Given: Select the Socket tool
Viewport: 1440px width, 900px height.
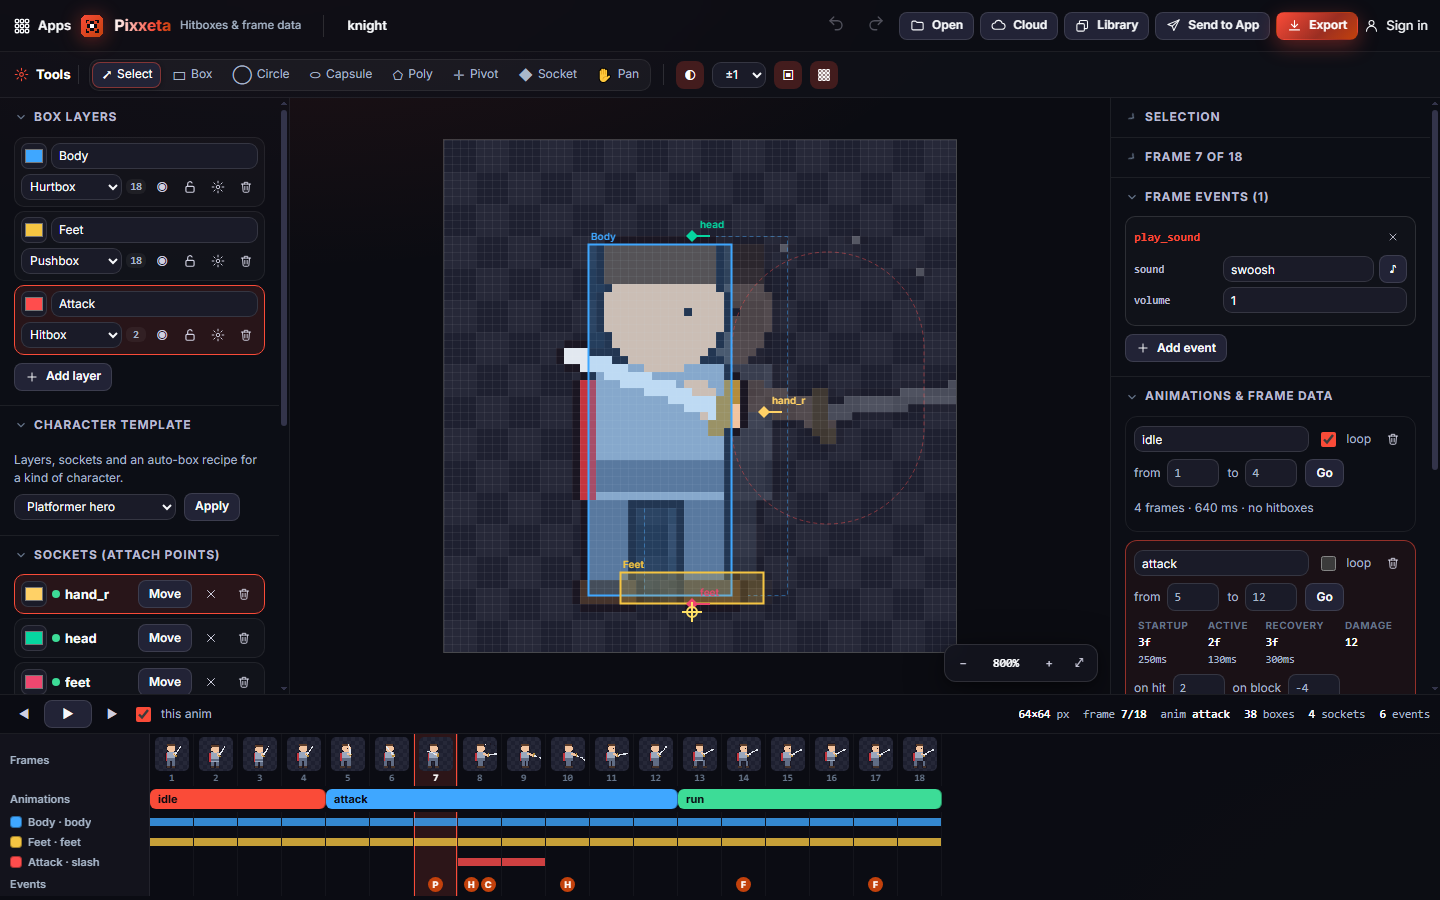Looking at the screenshot, I should [x=547, y=75].
